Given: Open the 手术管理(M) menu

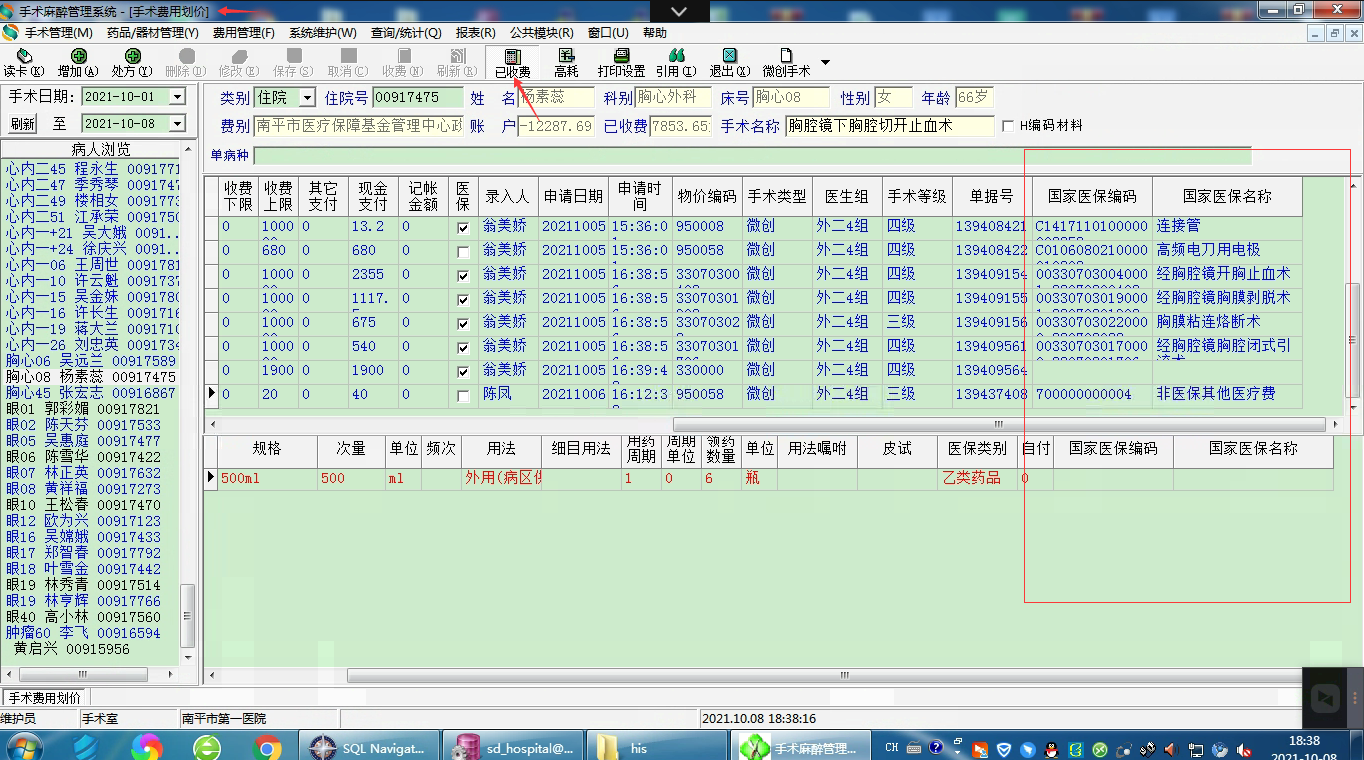Looking at the screenshot, I should pos(58,33).
